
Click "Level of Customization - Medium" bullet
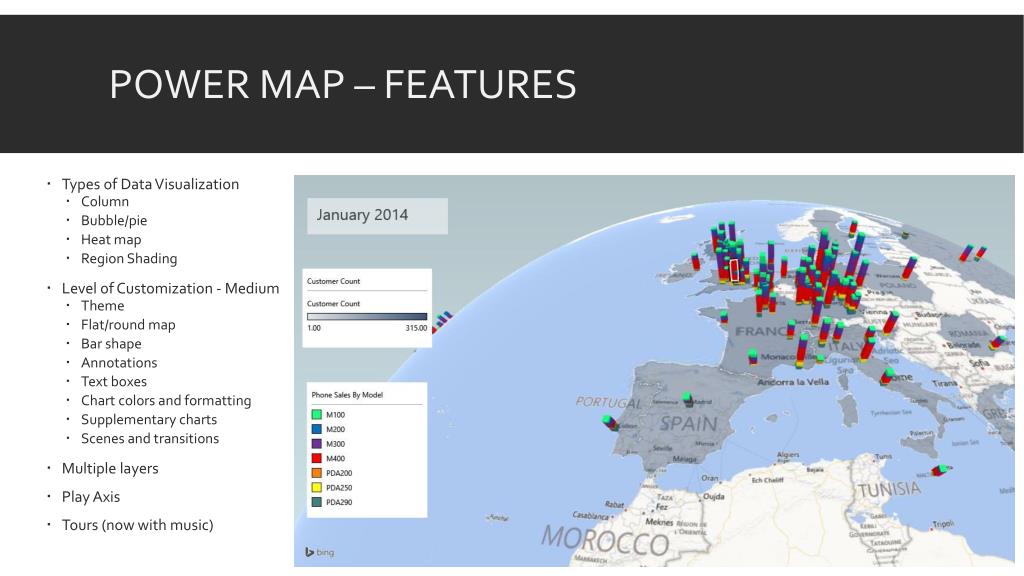point(170,289)
